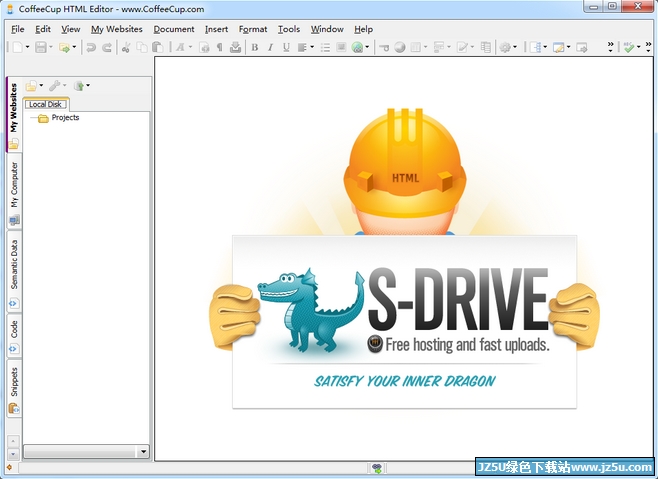Select the Local Disk tab
The height and width of the screenshot is (479, 658).
(45, 104)
